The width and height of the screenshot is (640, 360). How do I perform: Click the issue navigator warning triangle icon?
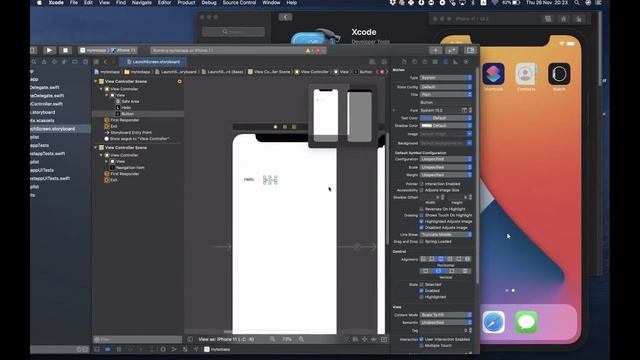(x=44, y=62)
